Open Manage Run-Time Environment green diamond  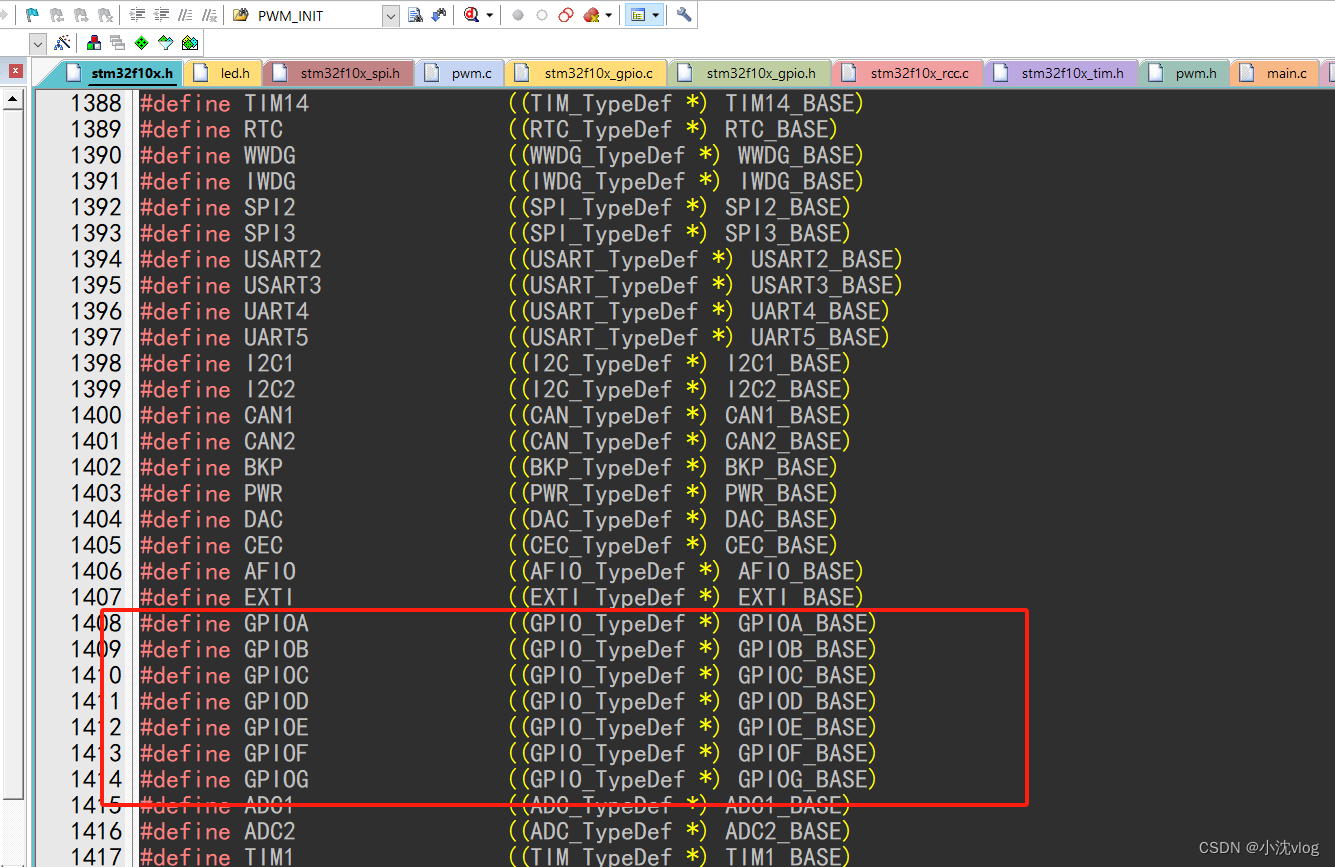click(141, 42)
